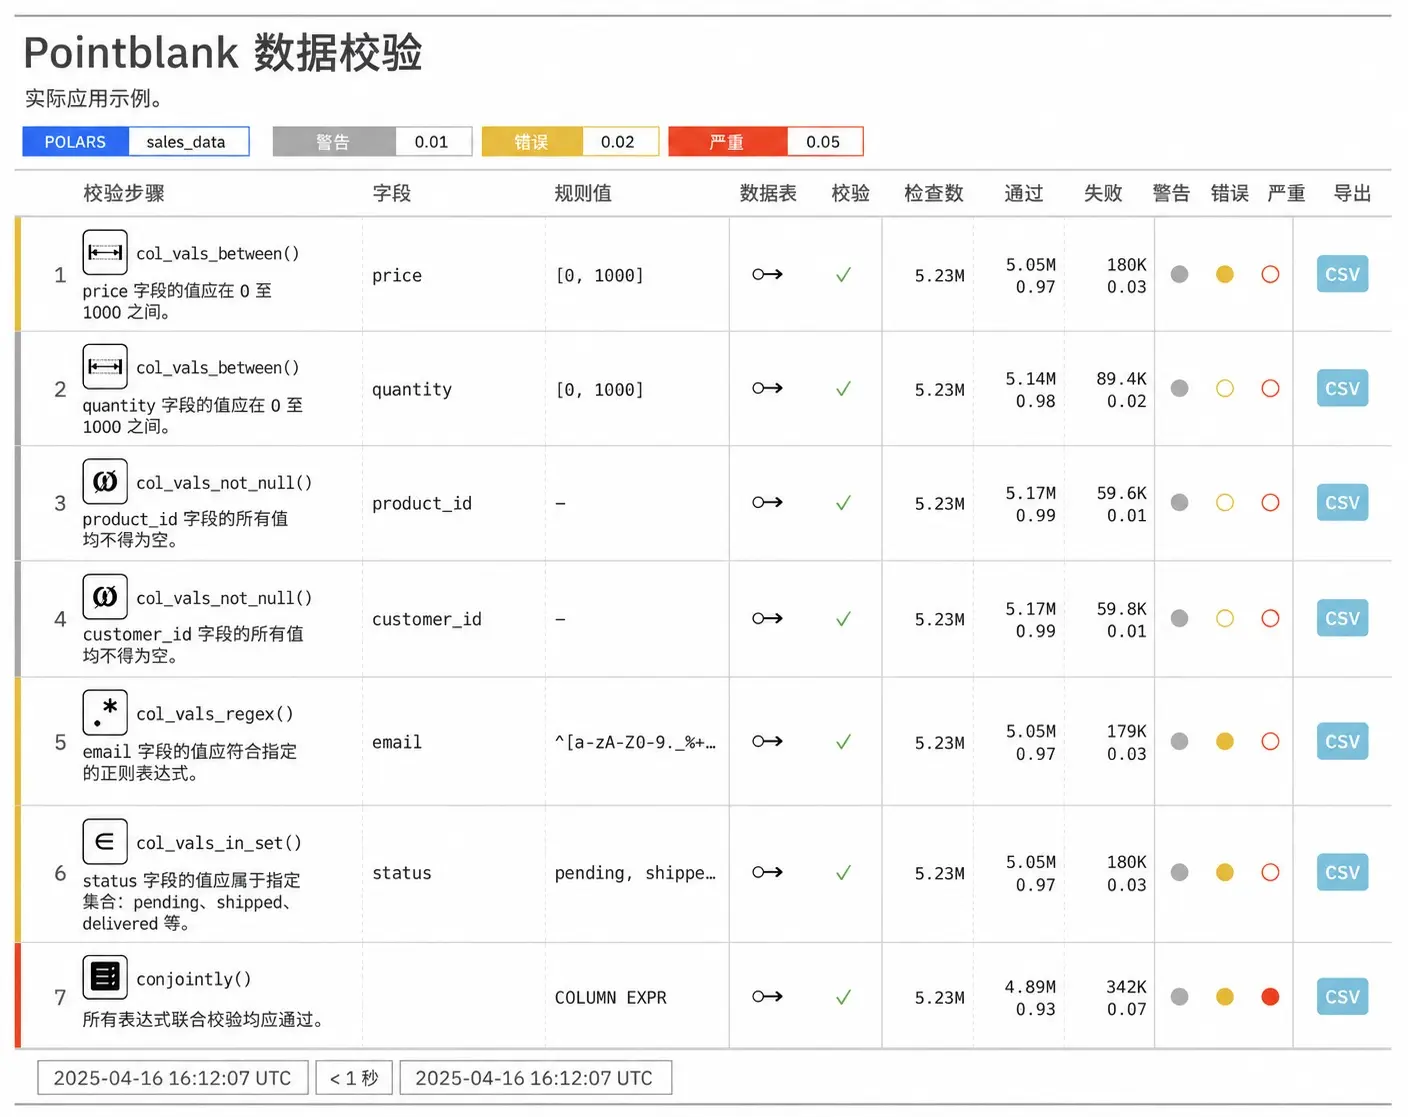This screenshot has width=1408, height=1117.
Task: Click the 检查数 column header
Action: pos(934,193)
